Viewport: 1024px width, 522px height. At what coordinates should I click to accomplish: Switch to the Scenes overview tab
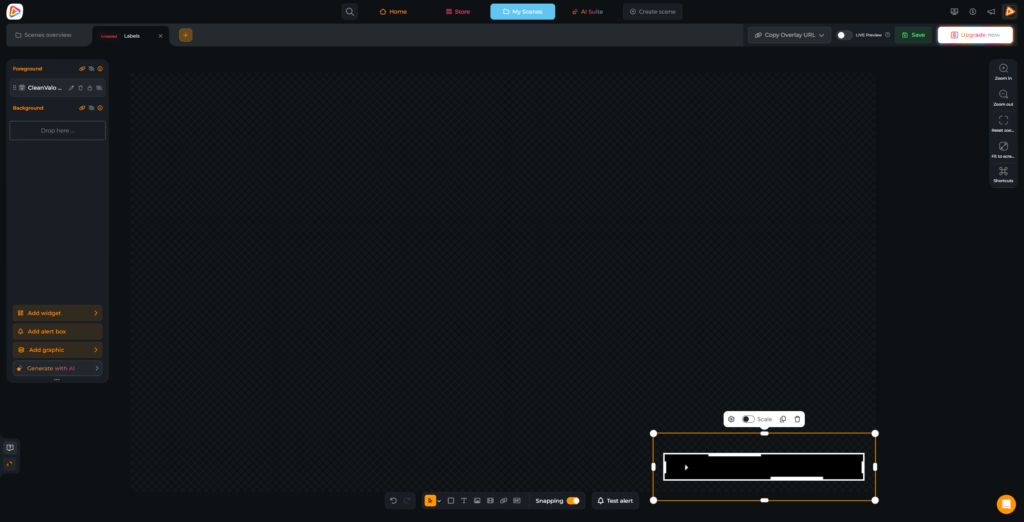tap(47, 35)
